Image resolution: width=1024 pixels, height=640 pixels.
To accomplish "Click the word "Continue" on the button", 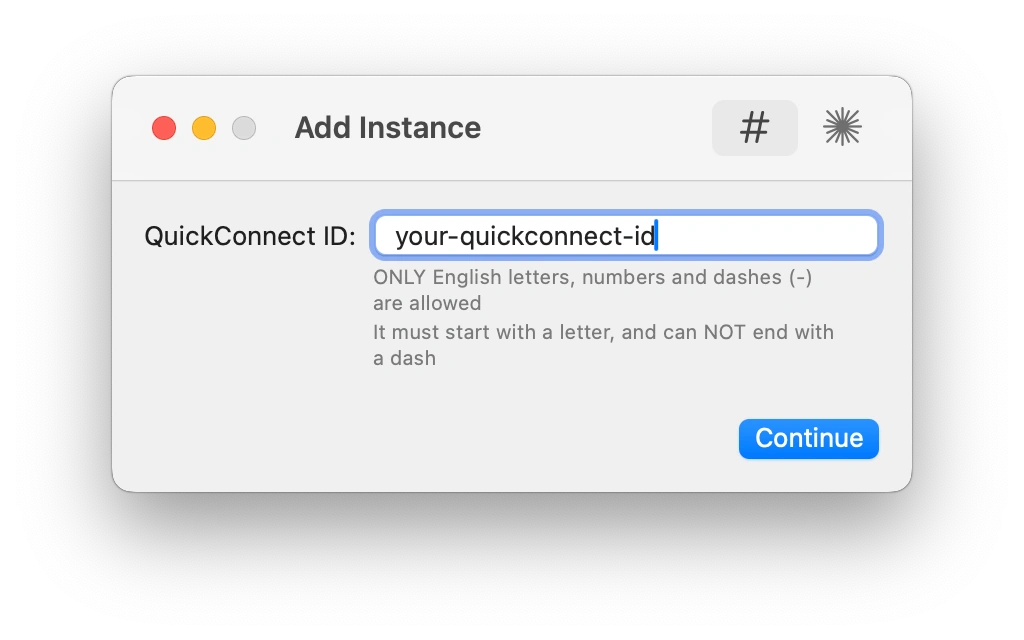I will coord(808,438).
